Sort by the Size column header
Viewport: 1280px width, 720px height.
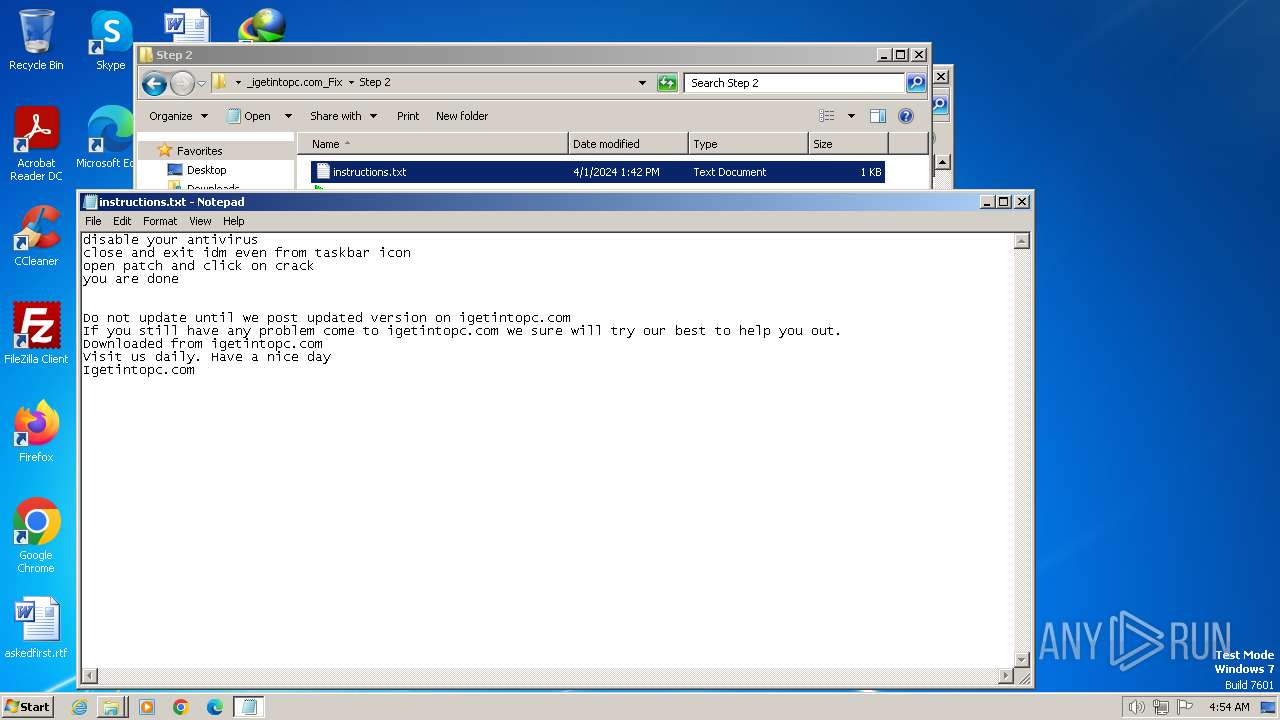coord(848,144)
